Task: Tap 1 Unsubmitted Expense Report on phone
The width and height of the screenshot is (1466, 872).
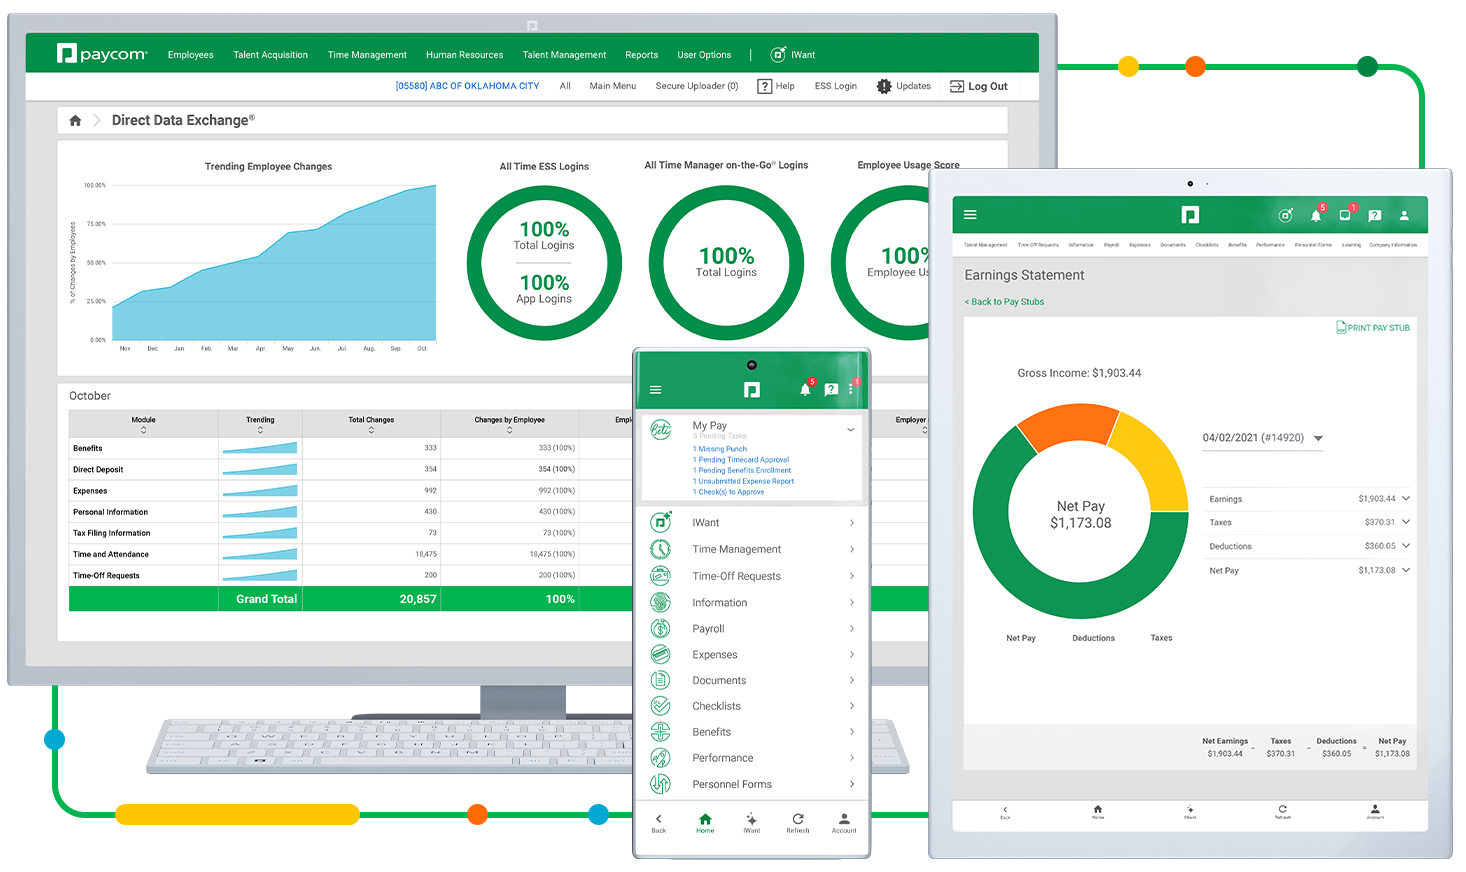Action: tap(744, 481)
